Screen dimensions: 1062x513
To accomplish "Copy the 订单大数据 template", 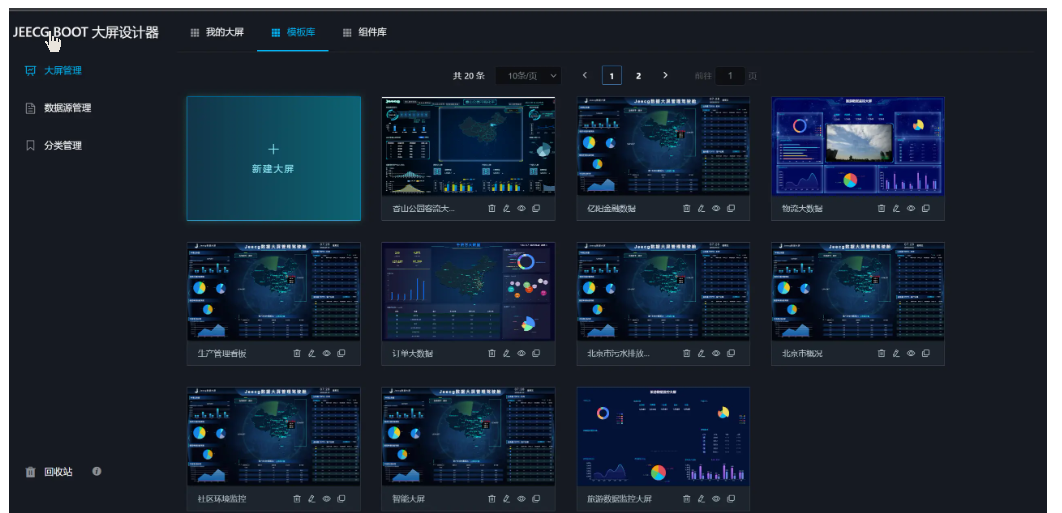I will click(536, 353).
